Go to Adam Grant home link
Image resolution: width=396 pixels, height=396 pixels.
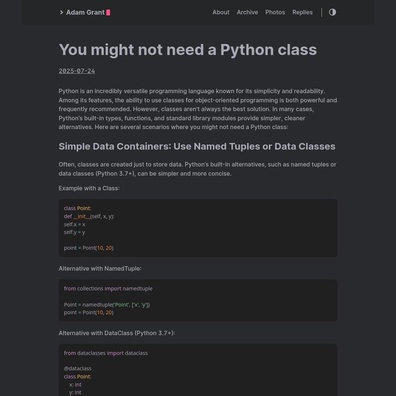click(x=85, y=12)
